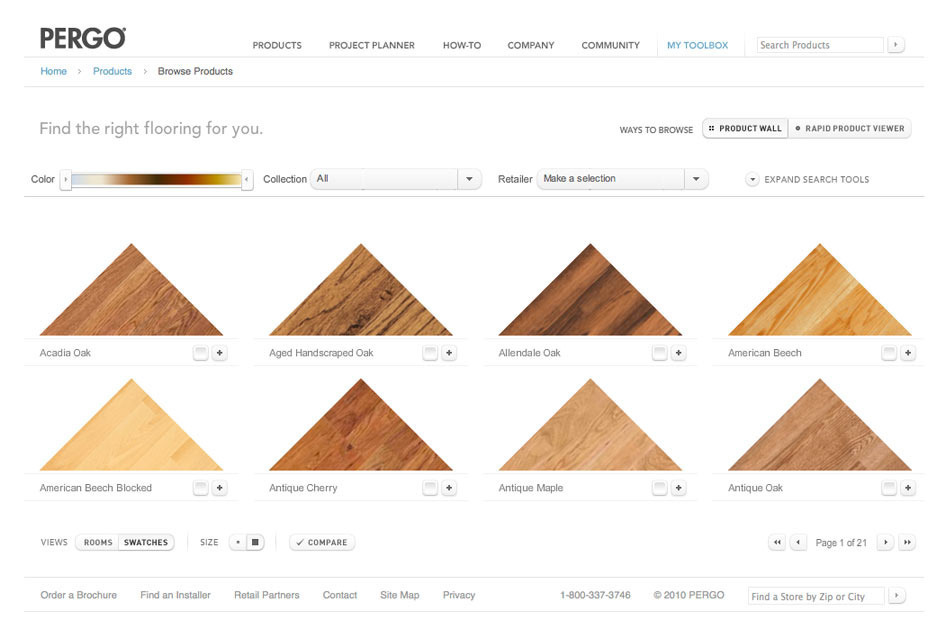Viewport: 949px width, 629px height.
Task: Open the Privacy link
Action: (459, 595)
